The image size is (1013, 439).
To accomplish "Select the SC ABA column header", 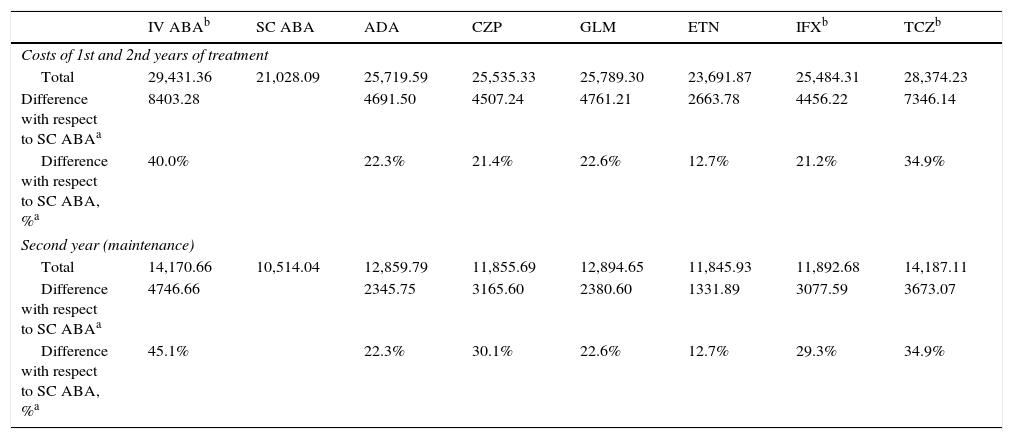I will pyautogui.click(x=285, y=28).
